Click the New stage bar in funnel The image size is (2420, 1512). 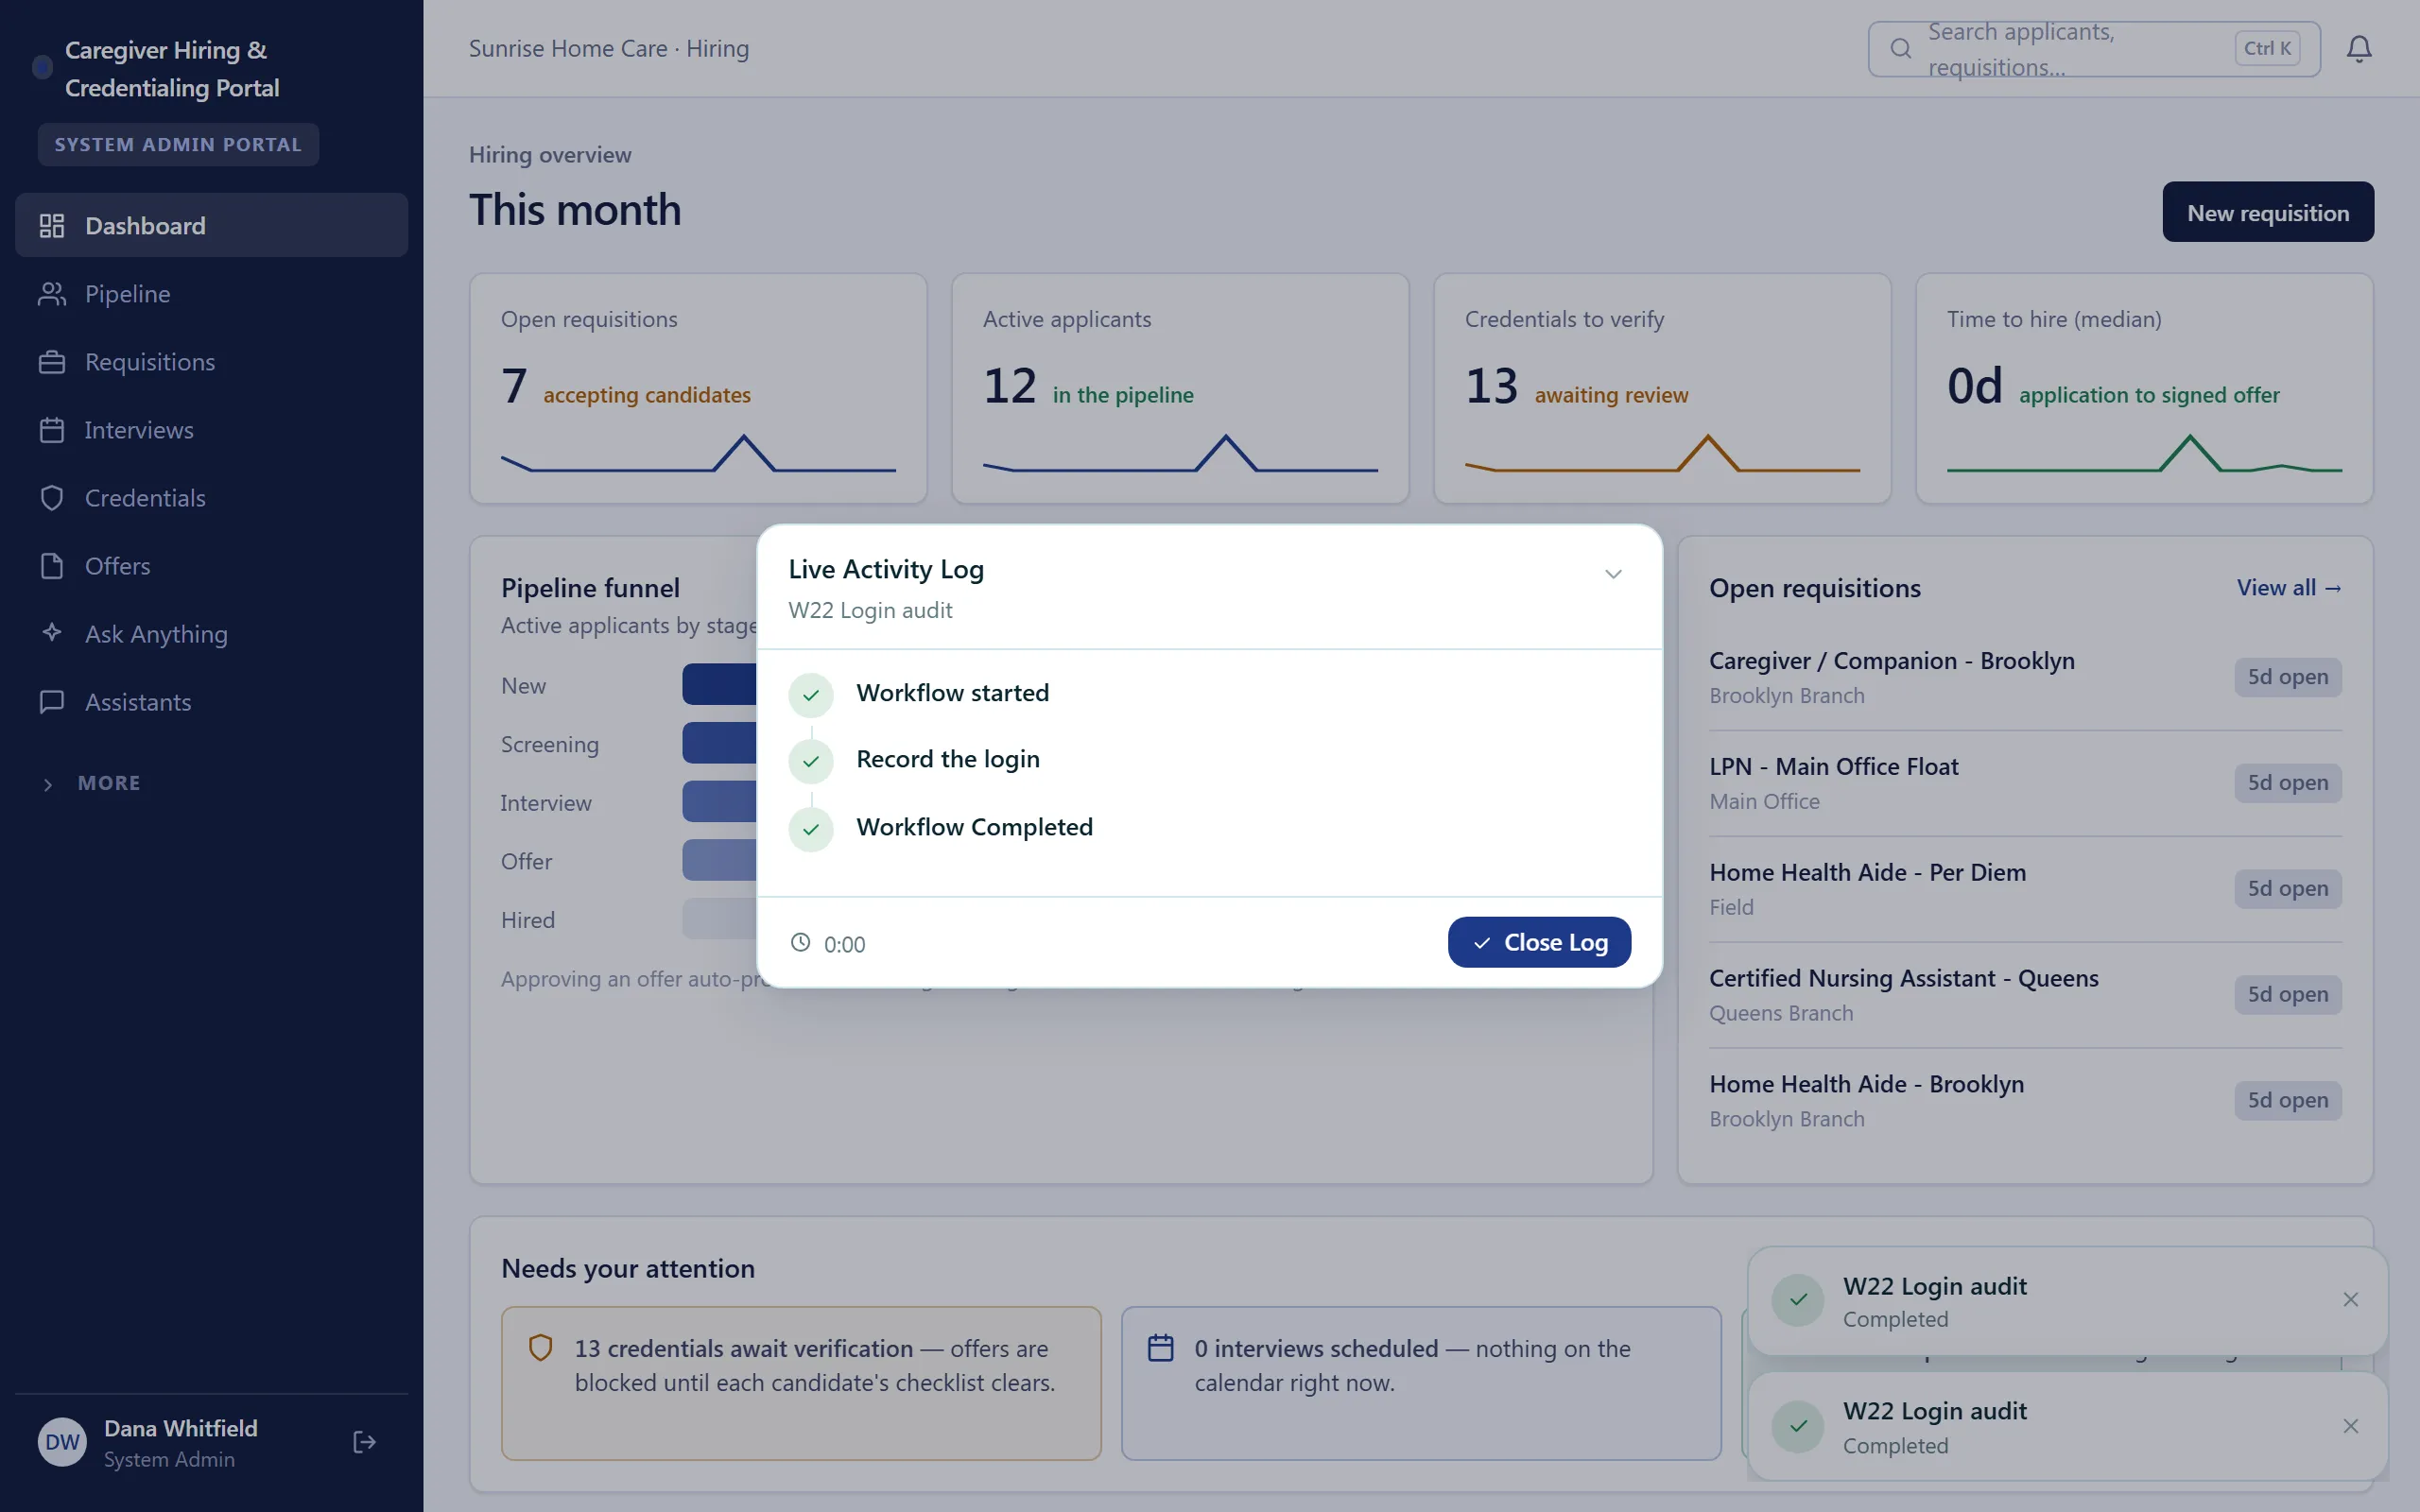[x=719, y=685]
